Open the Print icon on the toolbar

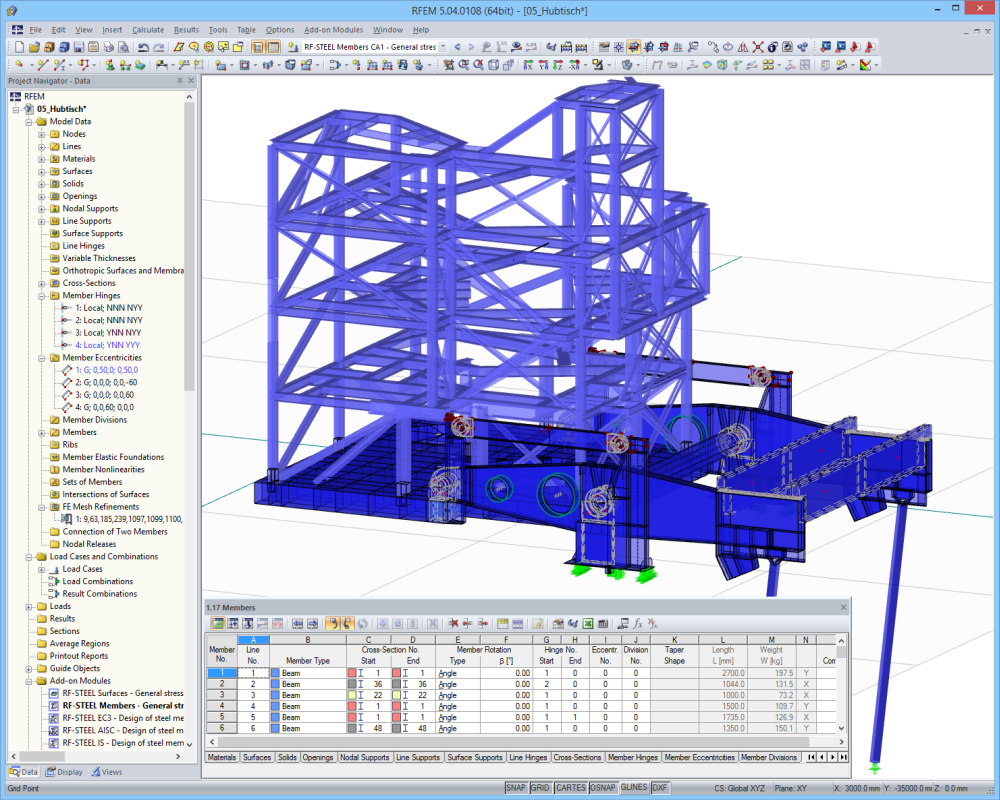tap(109, 45)
